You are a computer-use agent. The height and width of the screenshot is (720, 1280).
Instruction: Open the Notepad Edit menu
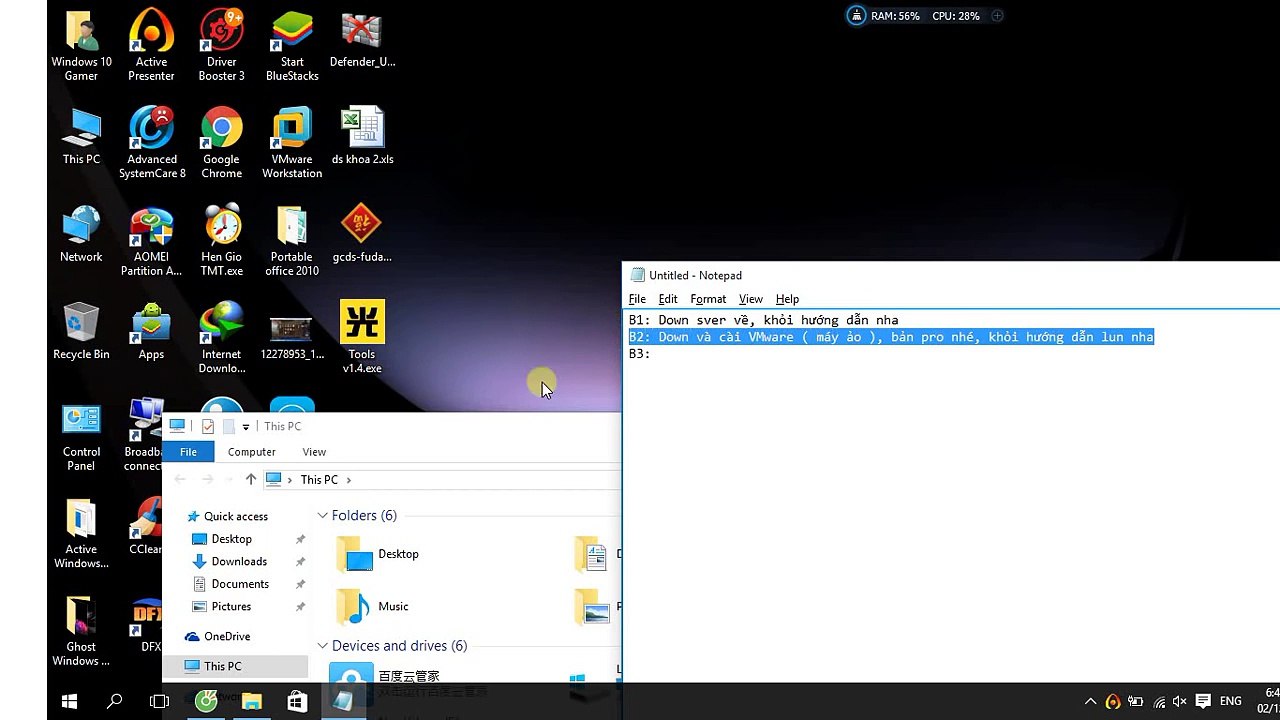click(x=668, y=299)
